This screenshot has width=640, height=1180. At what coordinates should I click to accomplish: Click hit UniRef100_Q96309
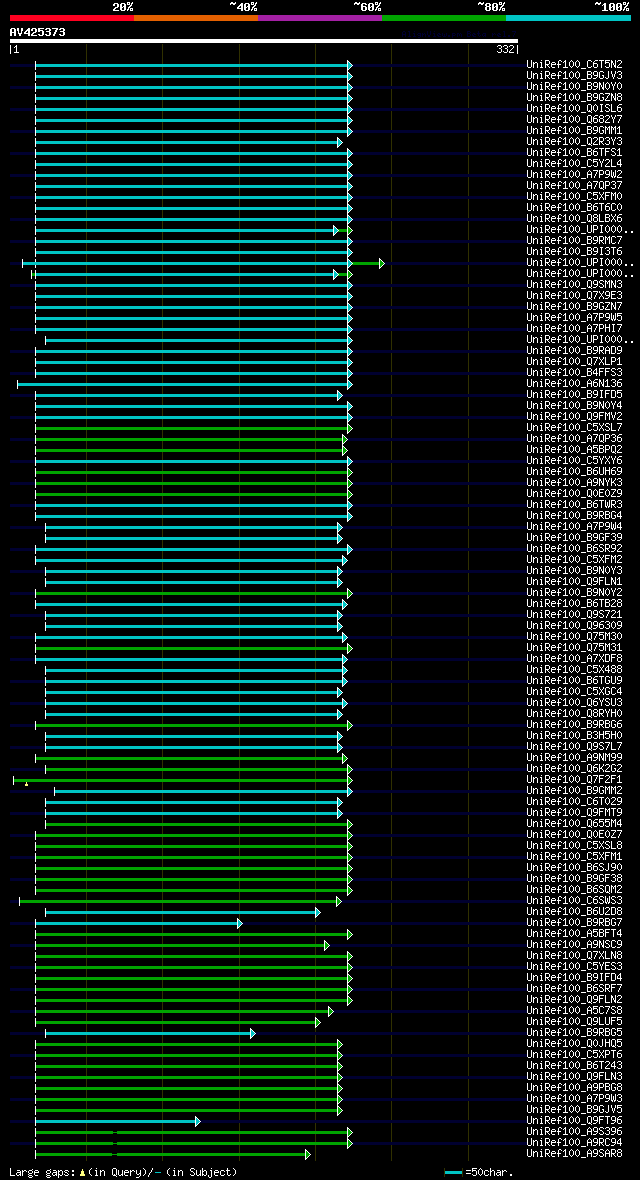pos(574,626)
